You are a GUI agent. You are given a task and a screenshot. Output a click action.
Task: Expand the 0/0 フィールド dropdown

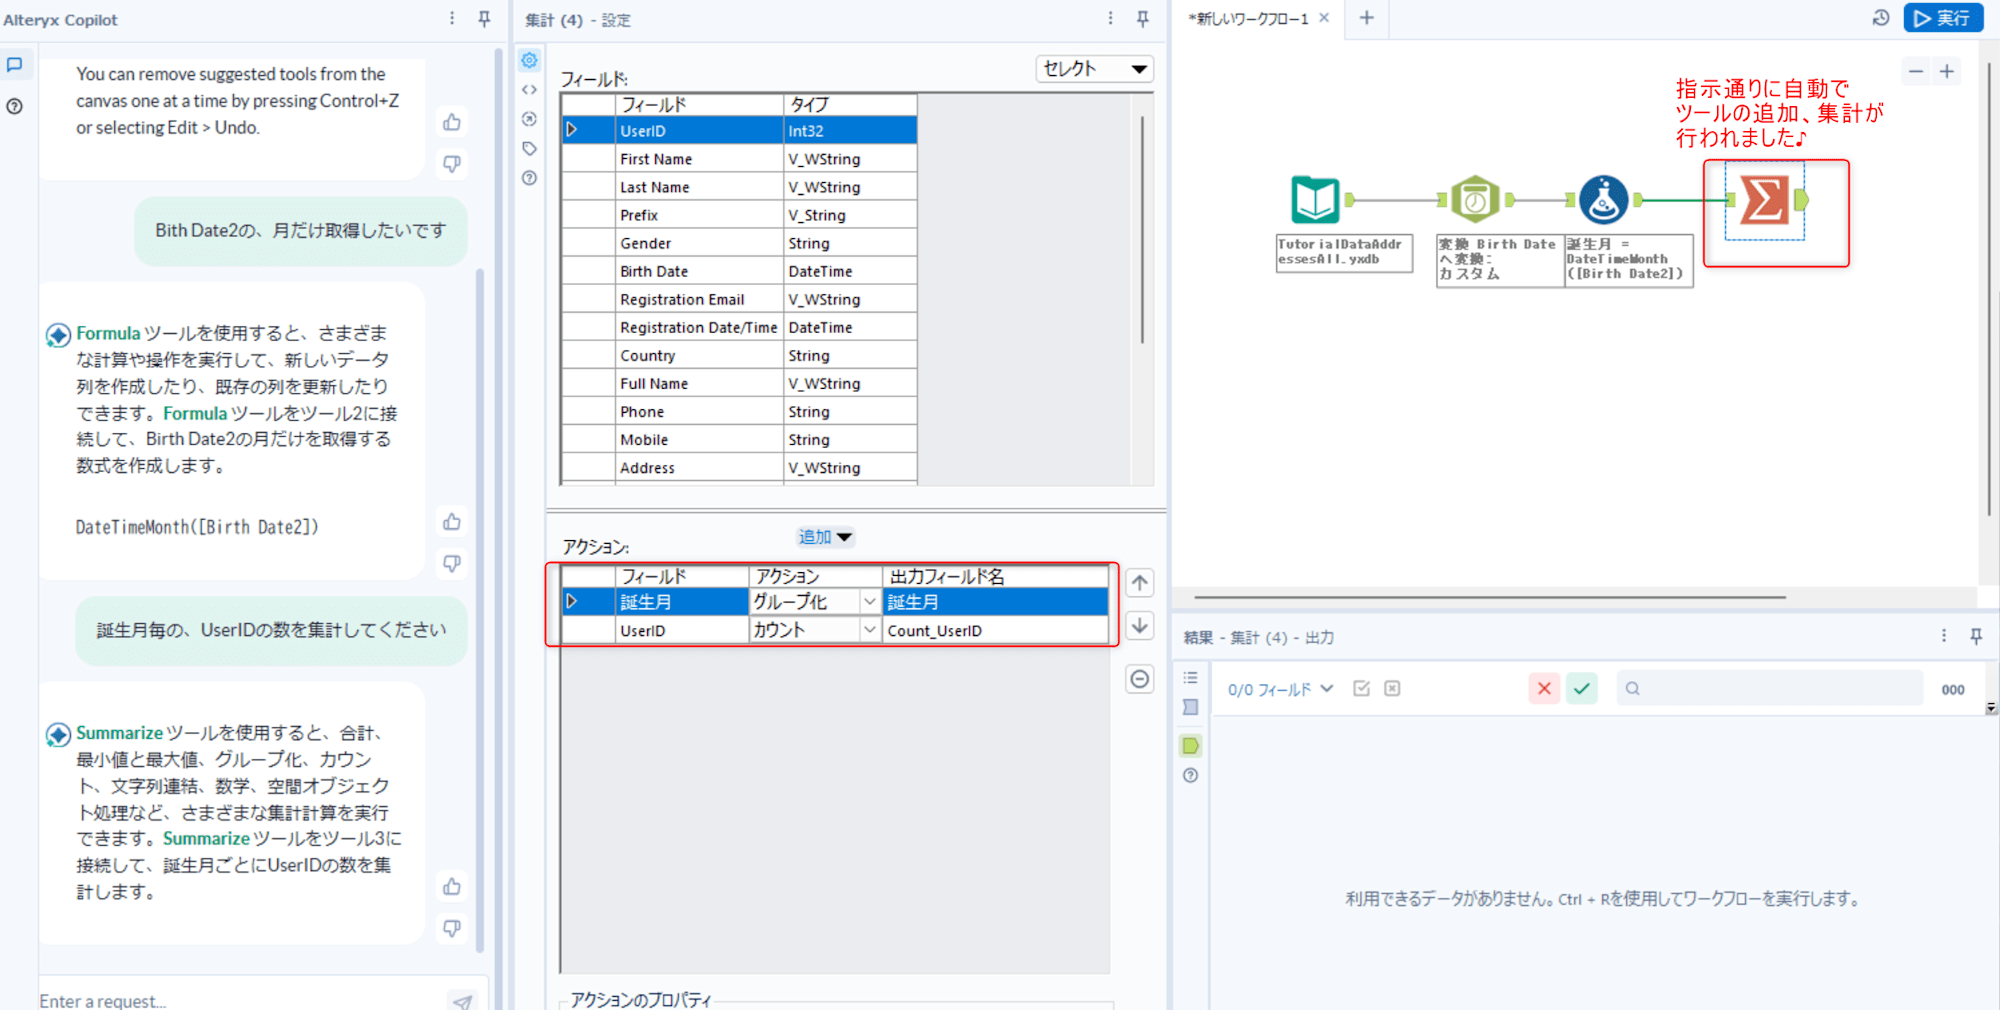tap(1281, 689)
